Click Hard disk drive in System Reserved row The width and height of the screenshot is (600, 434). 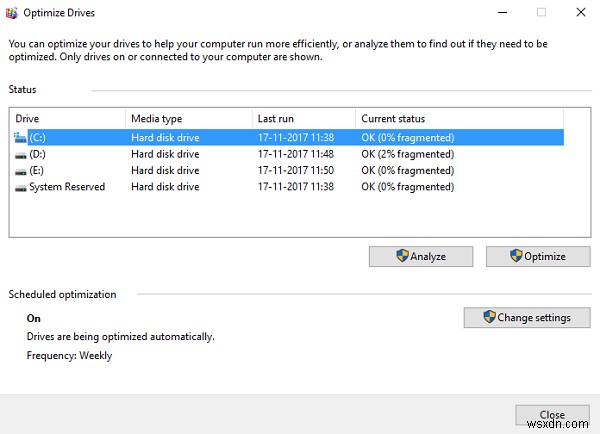pos(165,187)
